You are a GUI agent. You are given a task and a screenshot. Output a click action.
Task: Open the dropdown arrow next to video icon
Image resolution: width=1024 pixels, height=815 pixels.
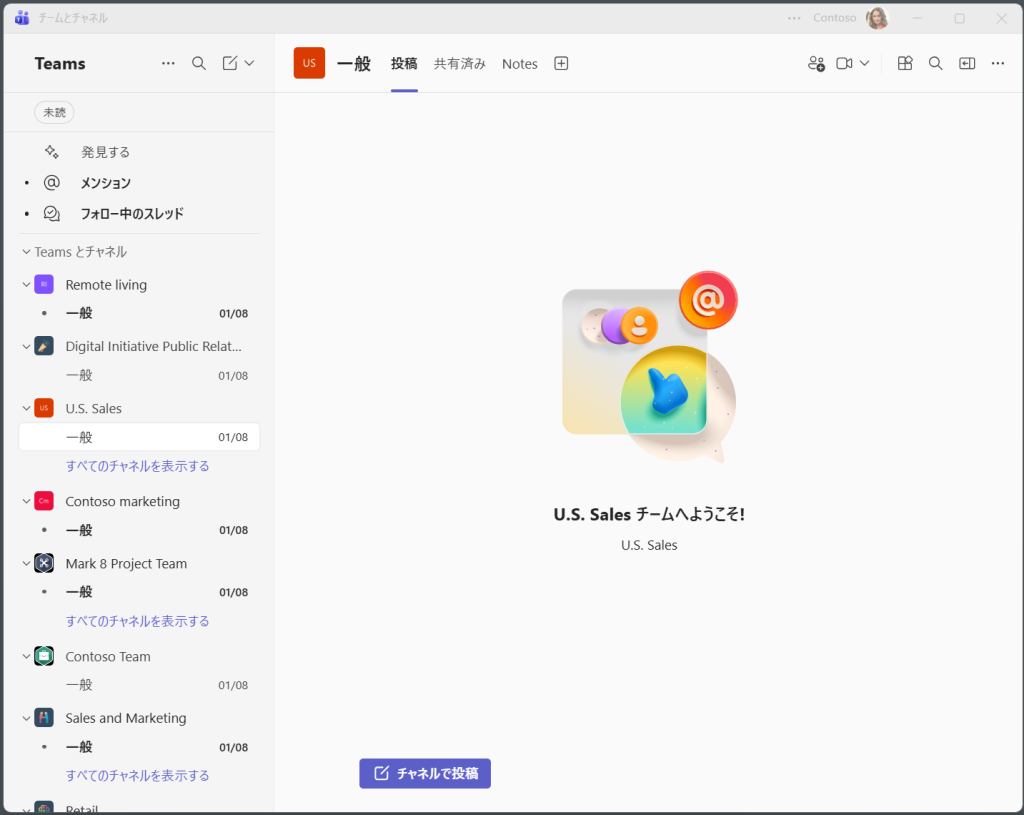865,63
